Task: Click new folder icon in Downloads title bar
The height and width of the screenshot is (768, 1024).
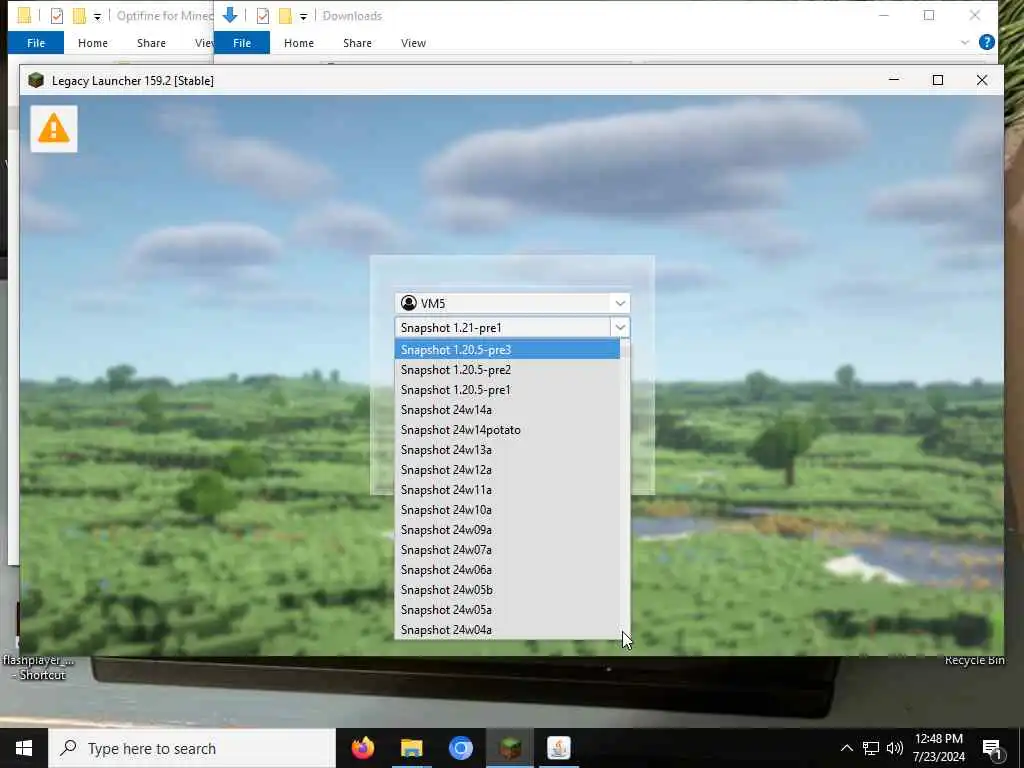Action: [285, 16]
